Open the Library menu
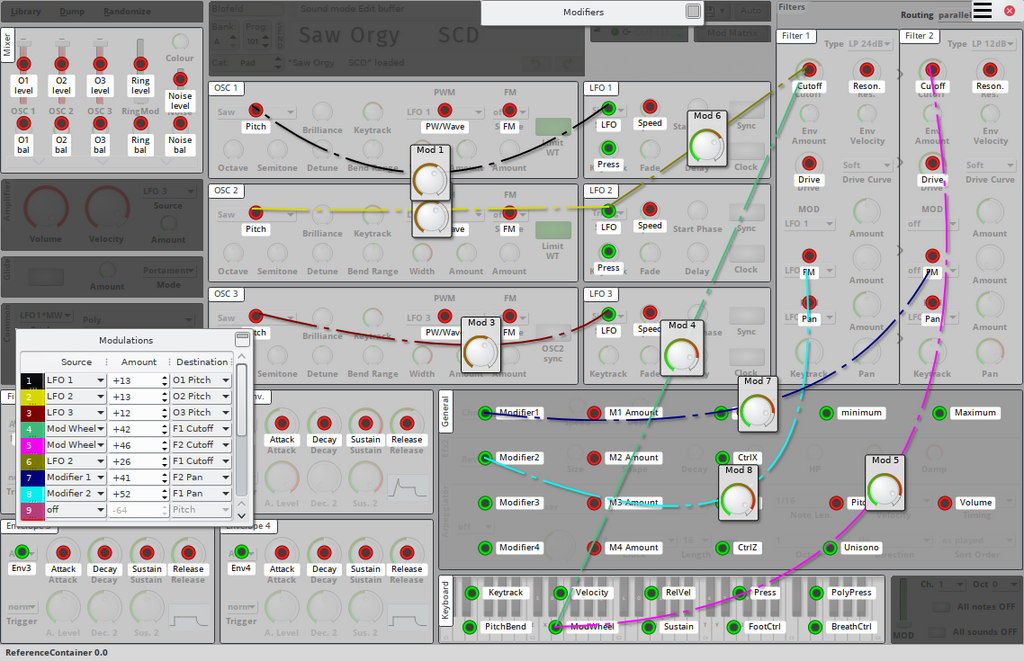The image size is (1024, 661). point(27,11)
